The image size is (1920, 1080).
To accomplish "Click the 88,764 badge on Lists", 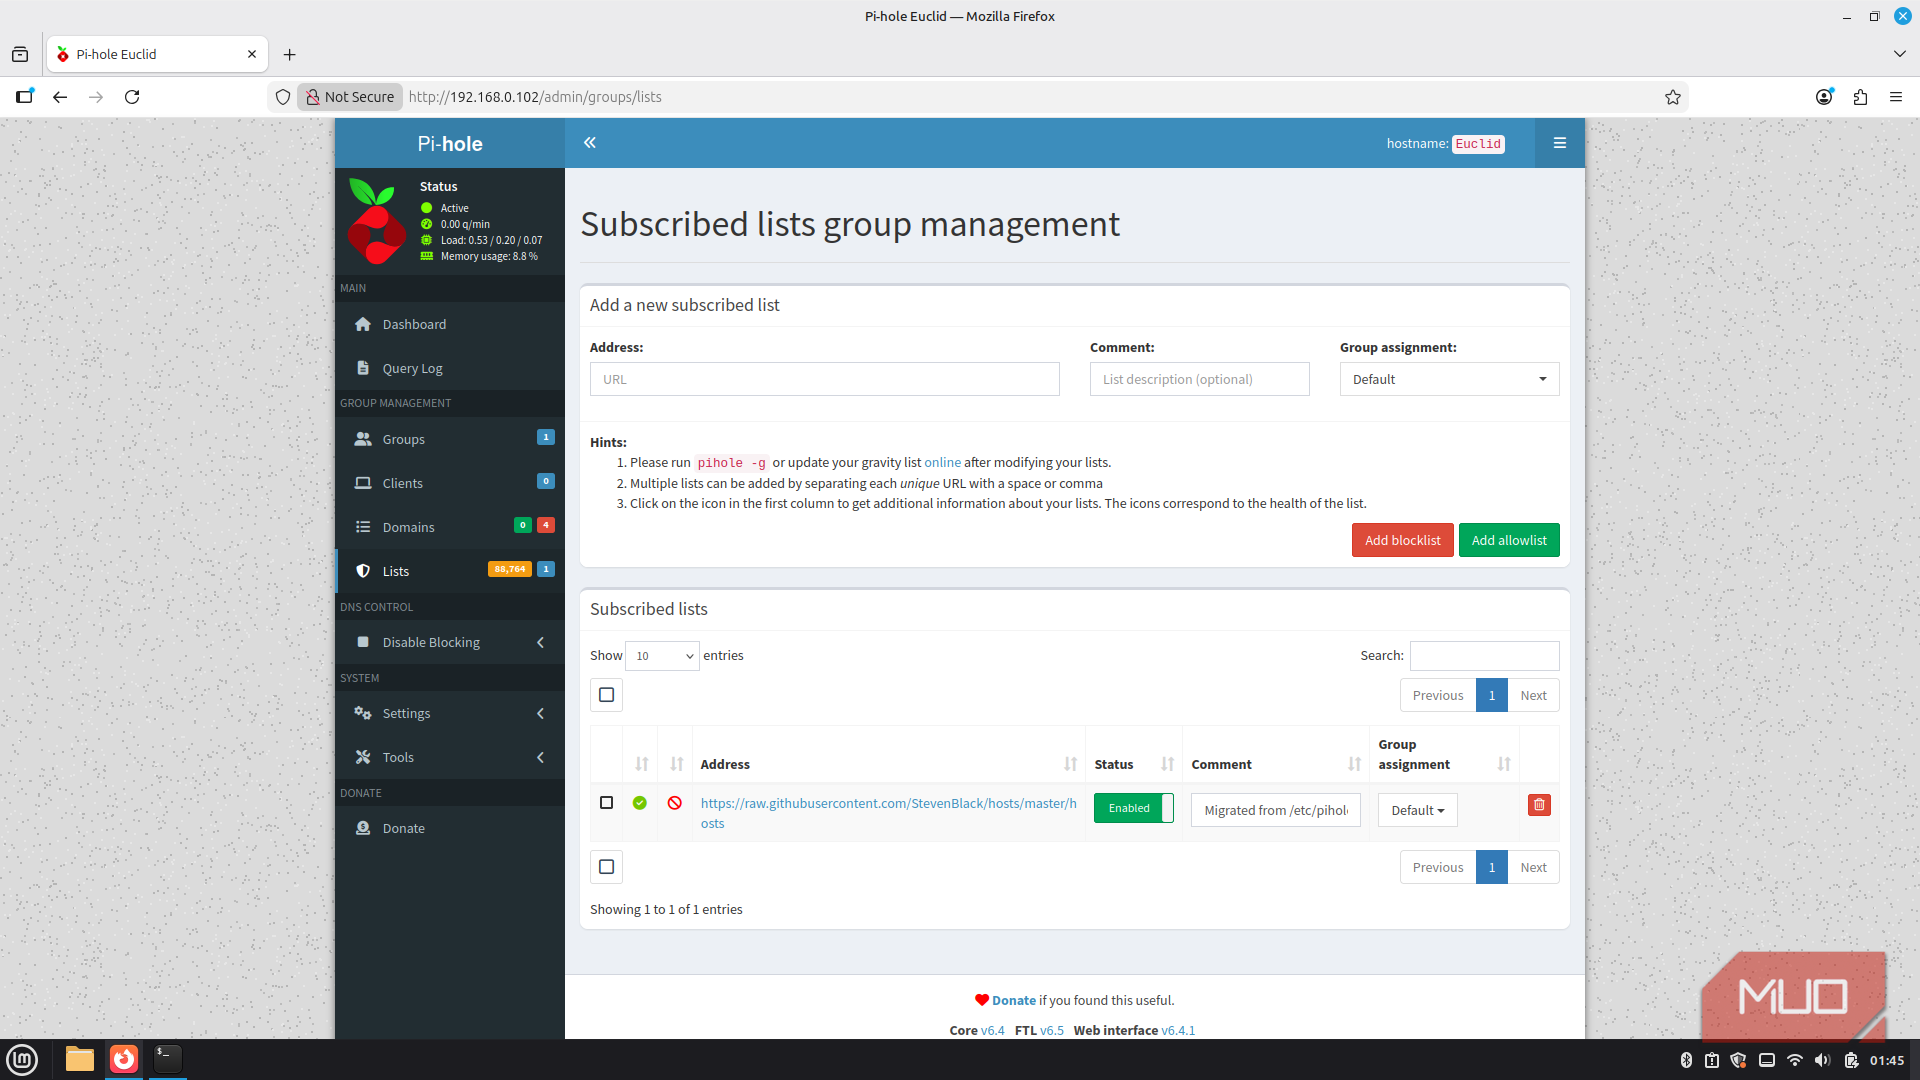I will pyautogui.click(x=510, y=569).
